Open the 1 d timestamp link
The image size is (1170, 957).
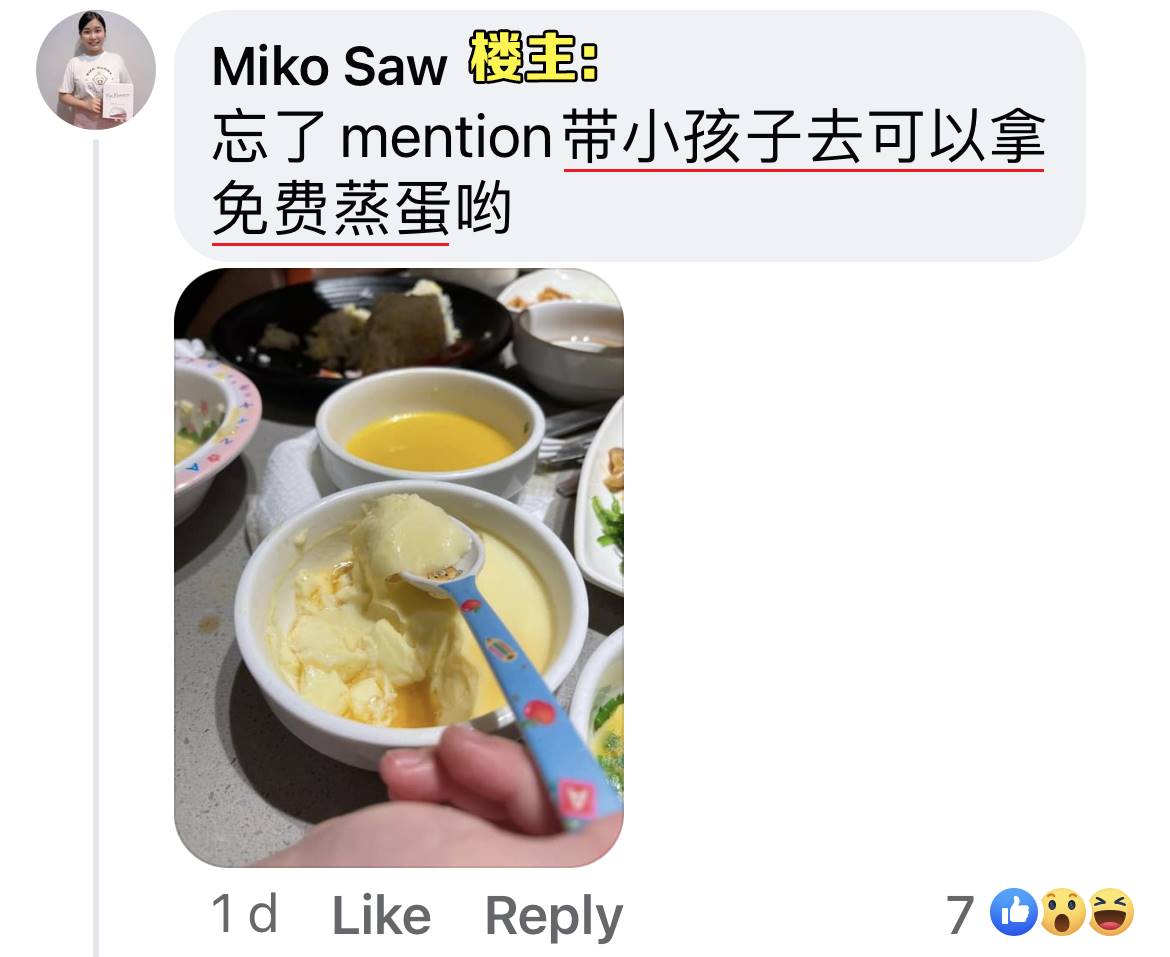pyautogui.click(x=245, y=914)
